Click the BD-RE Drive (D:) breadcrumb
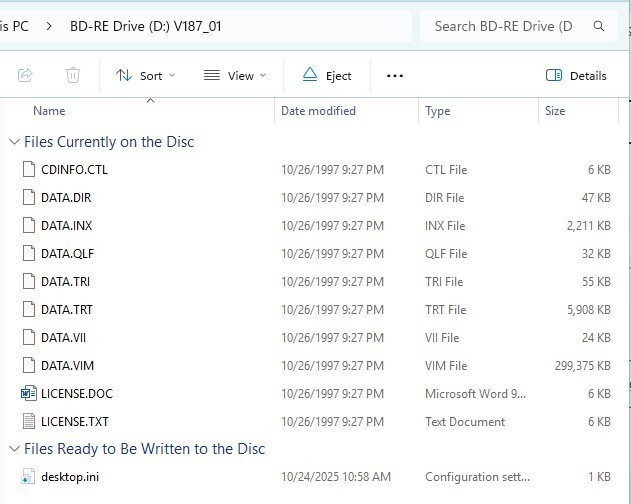 pyautogui.click(x=145, y=26)
